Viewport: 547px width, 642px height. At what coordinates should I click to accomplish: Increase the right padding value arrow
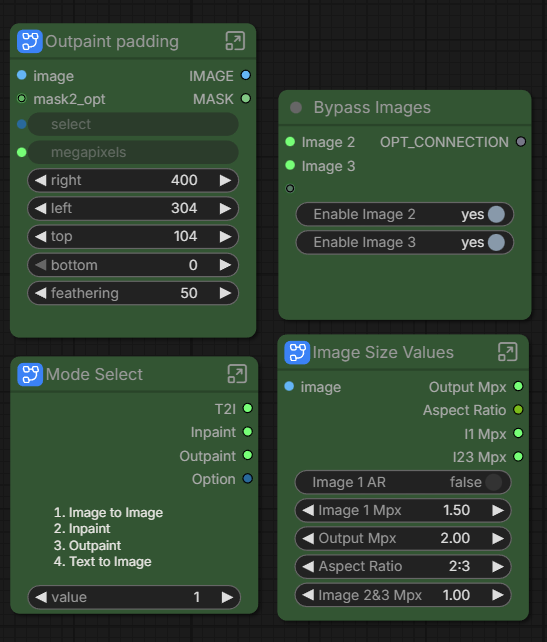coord(225,180)
